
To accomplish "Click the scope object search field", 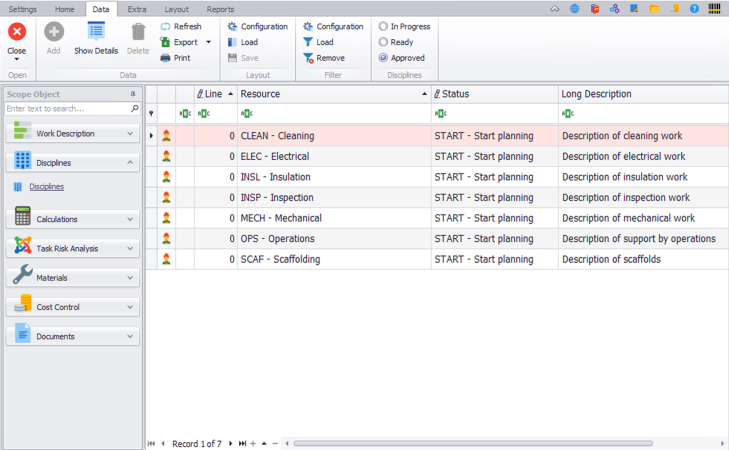I will 66,108.
